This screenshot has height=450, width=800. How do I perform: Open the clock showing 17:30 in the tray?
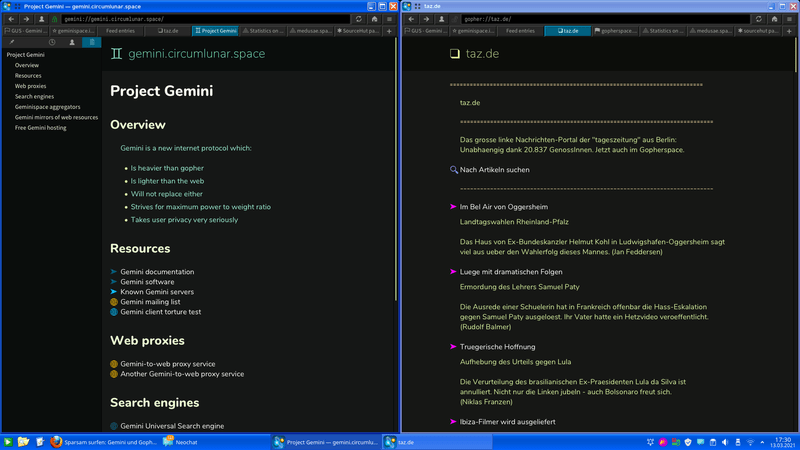coord(783,442)
